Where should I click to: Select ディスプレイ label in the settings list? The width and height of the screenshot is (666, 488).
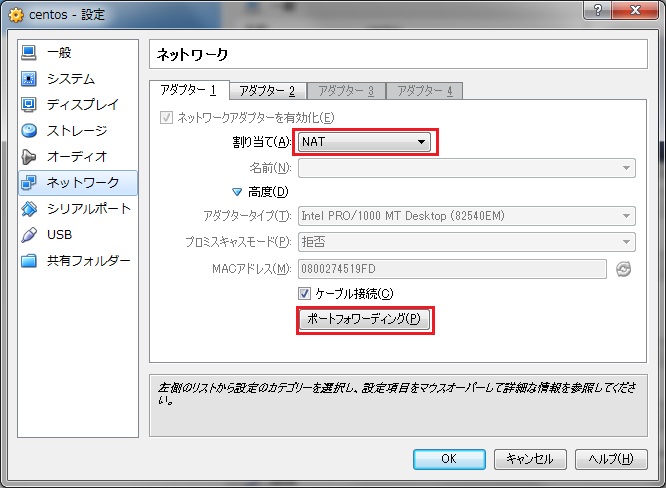pyautogui.click(x=83, y=104)
